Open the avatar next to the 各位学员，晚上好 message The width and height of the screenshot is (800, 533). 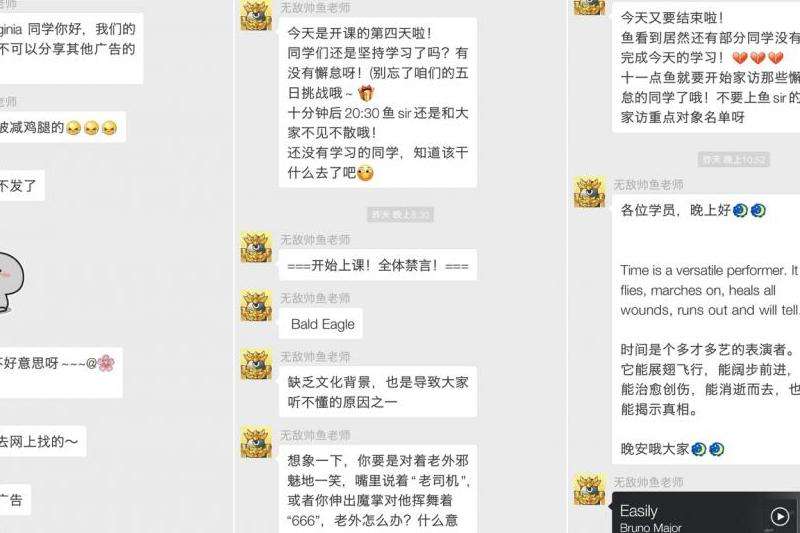(589, 192)
